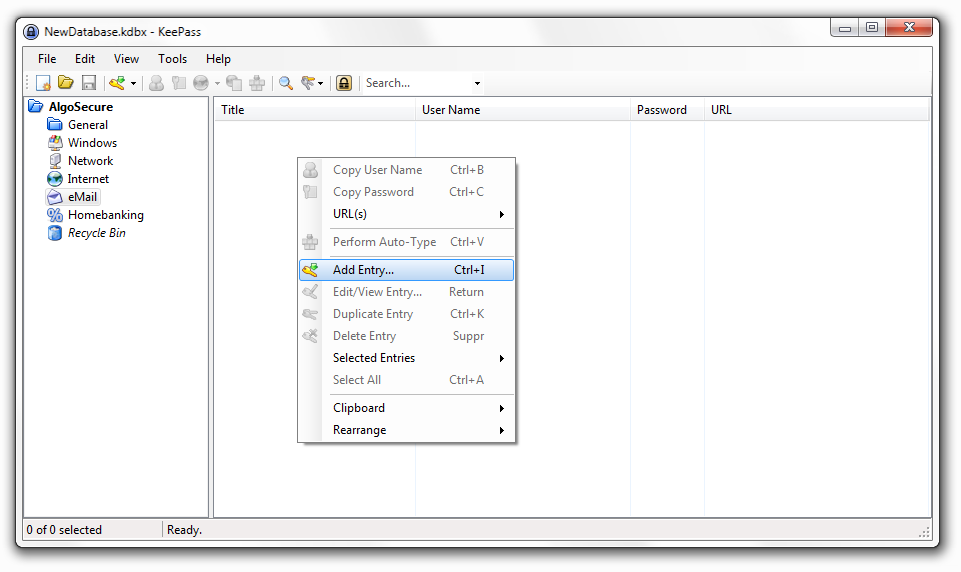Open the dropdown arrow beside the Add Entry toolbar icon
The height and width of the screenshot is (572, 961).
(x=133, y=83)
